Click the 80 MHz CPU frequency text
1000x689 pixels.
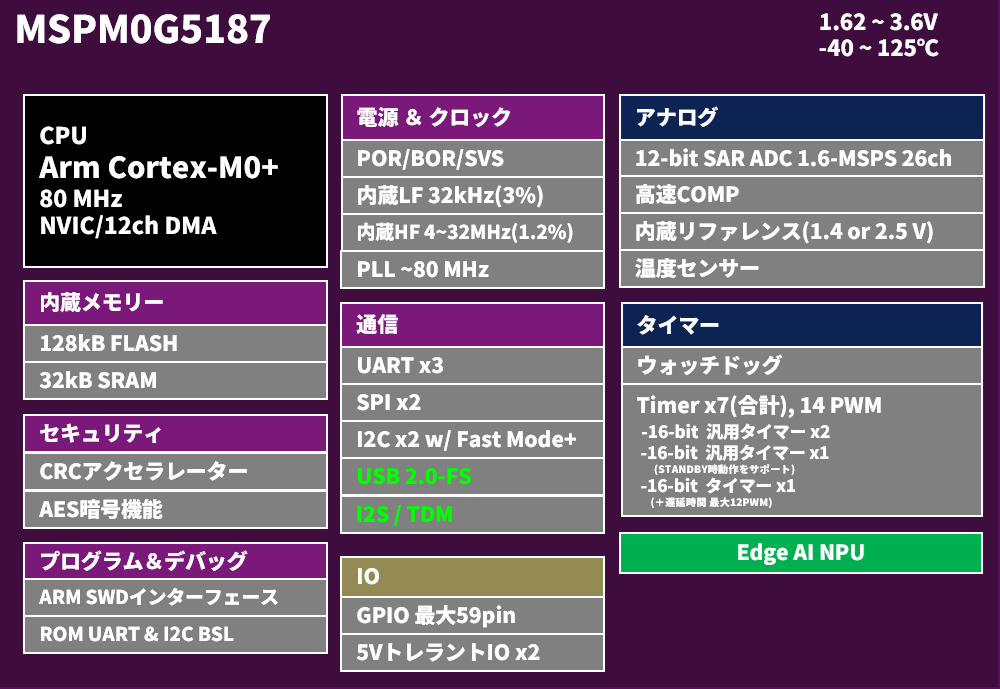click(x=80, y=199)
